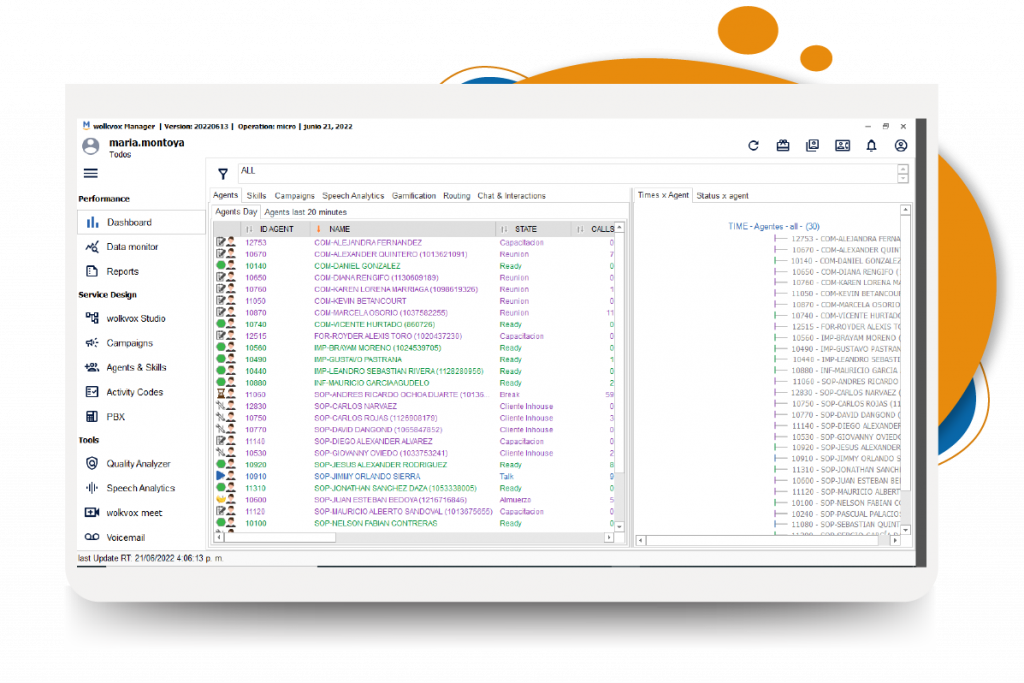Image resolution: width=1024 pixels, height=683 pixels.
Task: Sort the table by ID AGENT column
Action: [x=276, y=229]
